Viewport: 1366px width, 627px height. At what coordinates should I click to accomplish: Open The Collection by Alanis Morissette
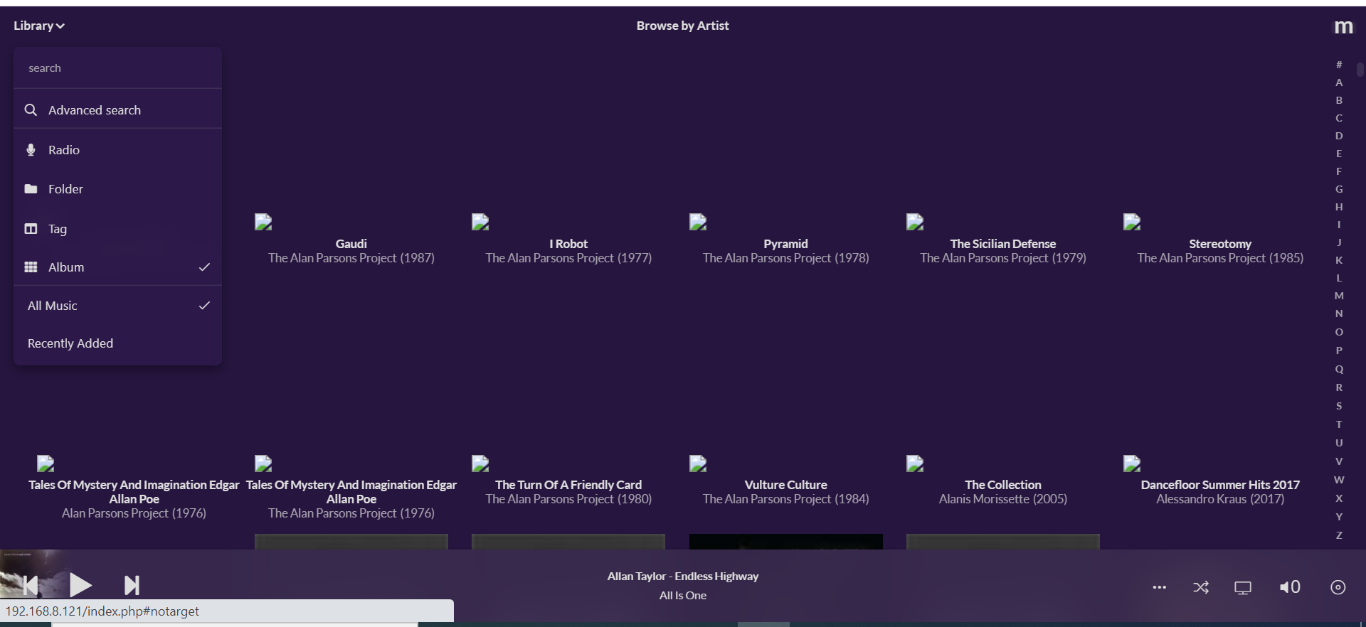point(1003,485)
